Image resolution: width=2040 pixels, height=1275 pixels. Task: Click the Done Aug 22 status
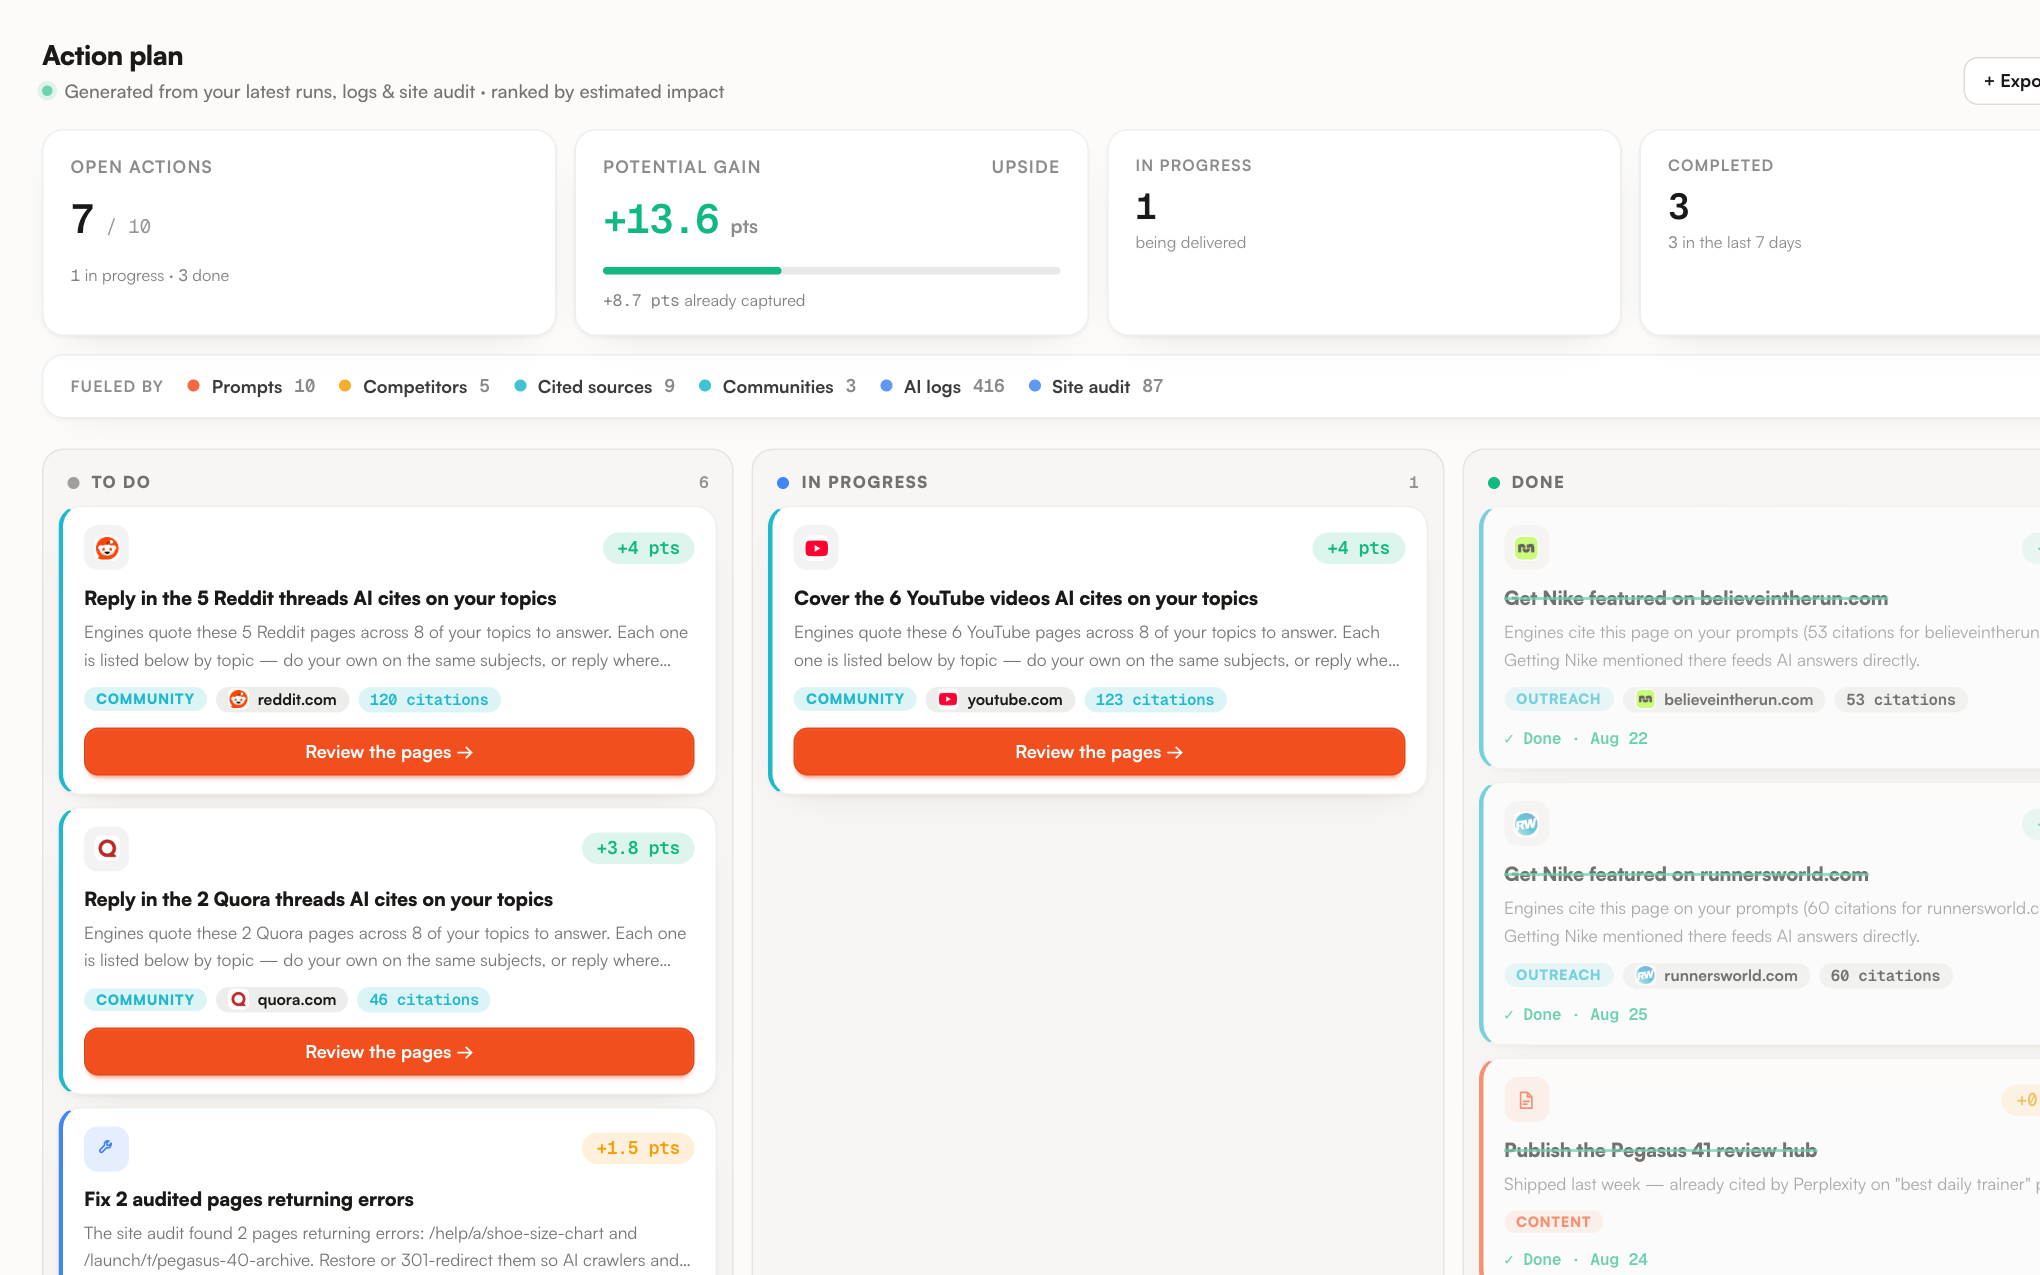[1576, 738]
